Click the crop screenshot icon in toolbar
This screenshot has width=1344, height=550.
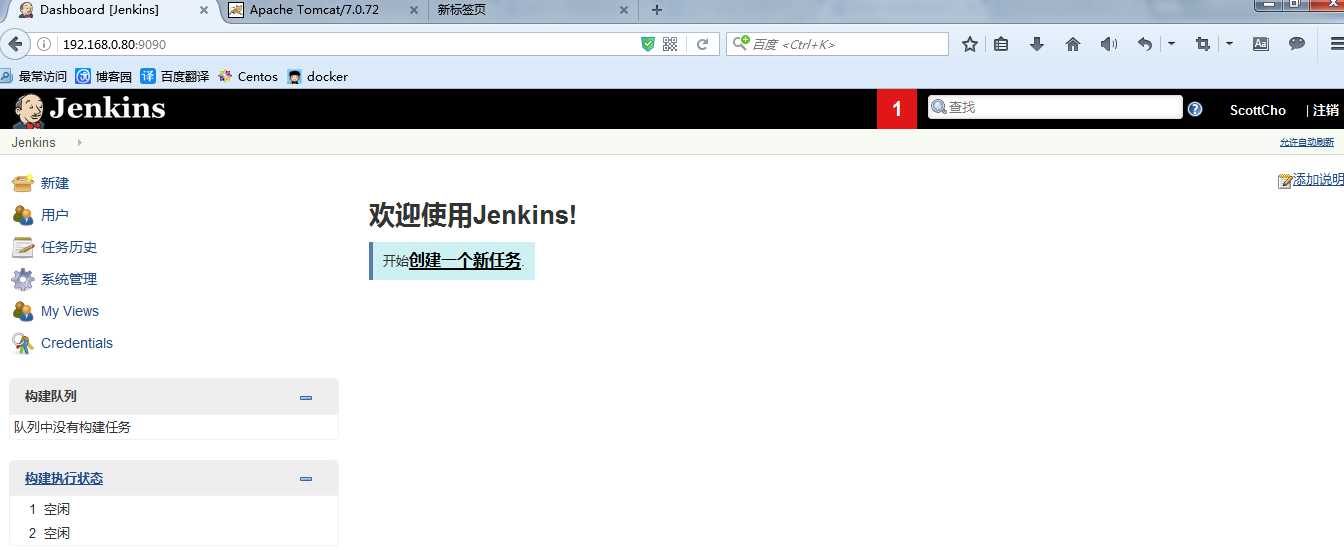tap(1203, 44)
